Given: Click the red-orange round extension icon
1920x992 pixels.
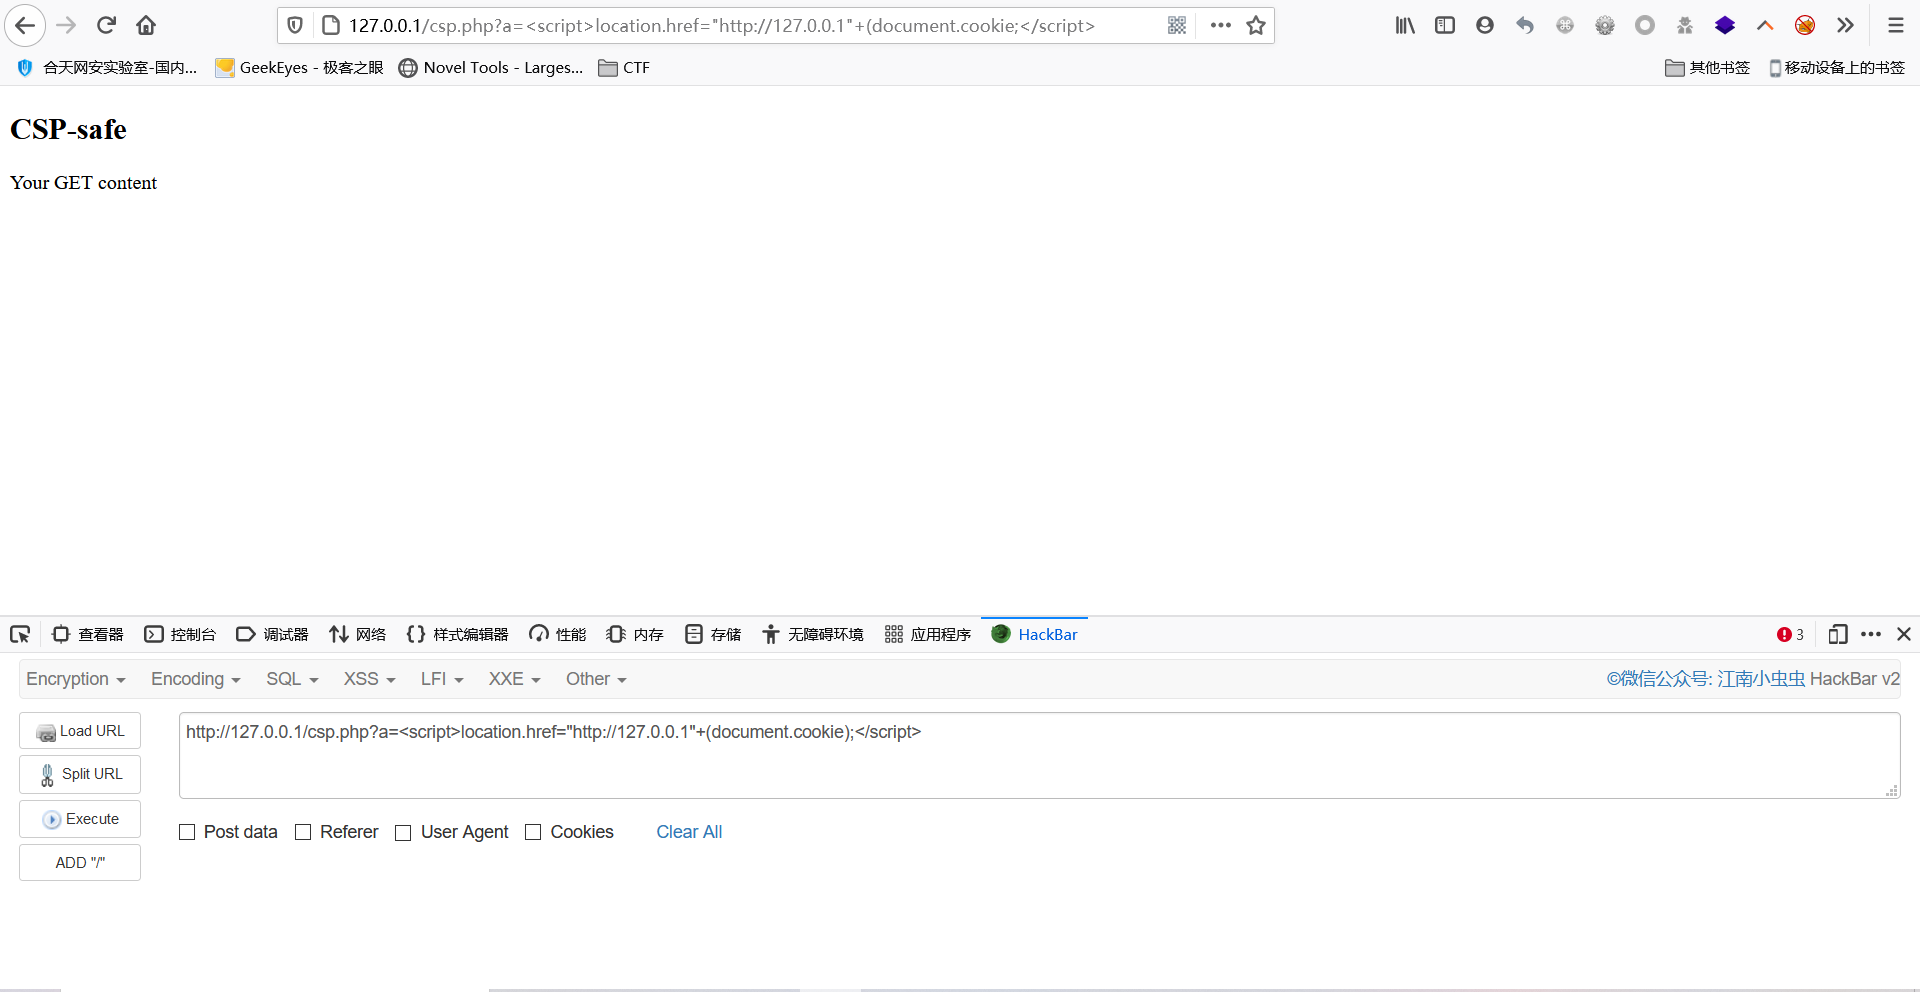Looking at the screenshot, I should (x=1805, y=25).
